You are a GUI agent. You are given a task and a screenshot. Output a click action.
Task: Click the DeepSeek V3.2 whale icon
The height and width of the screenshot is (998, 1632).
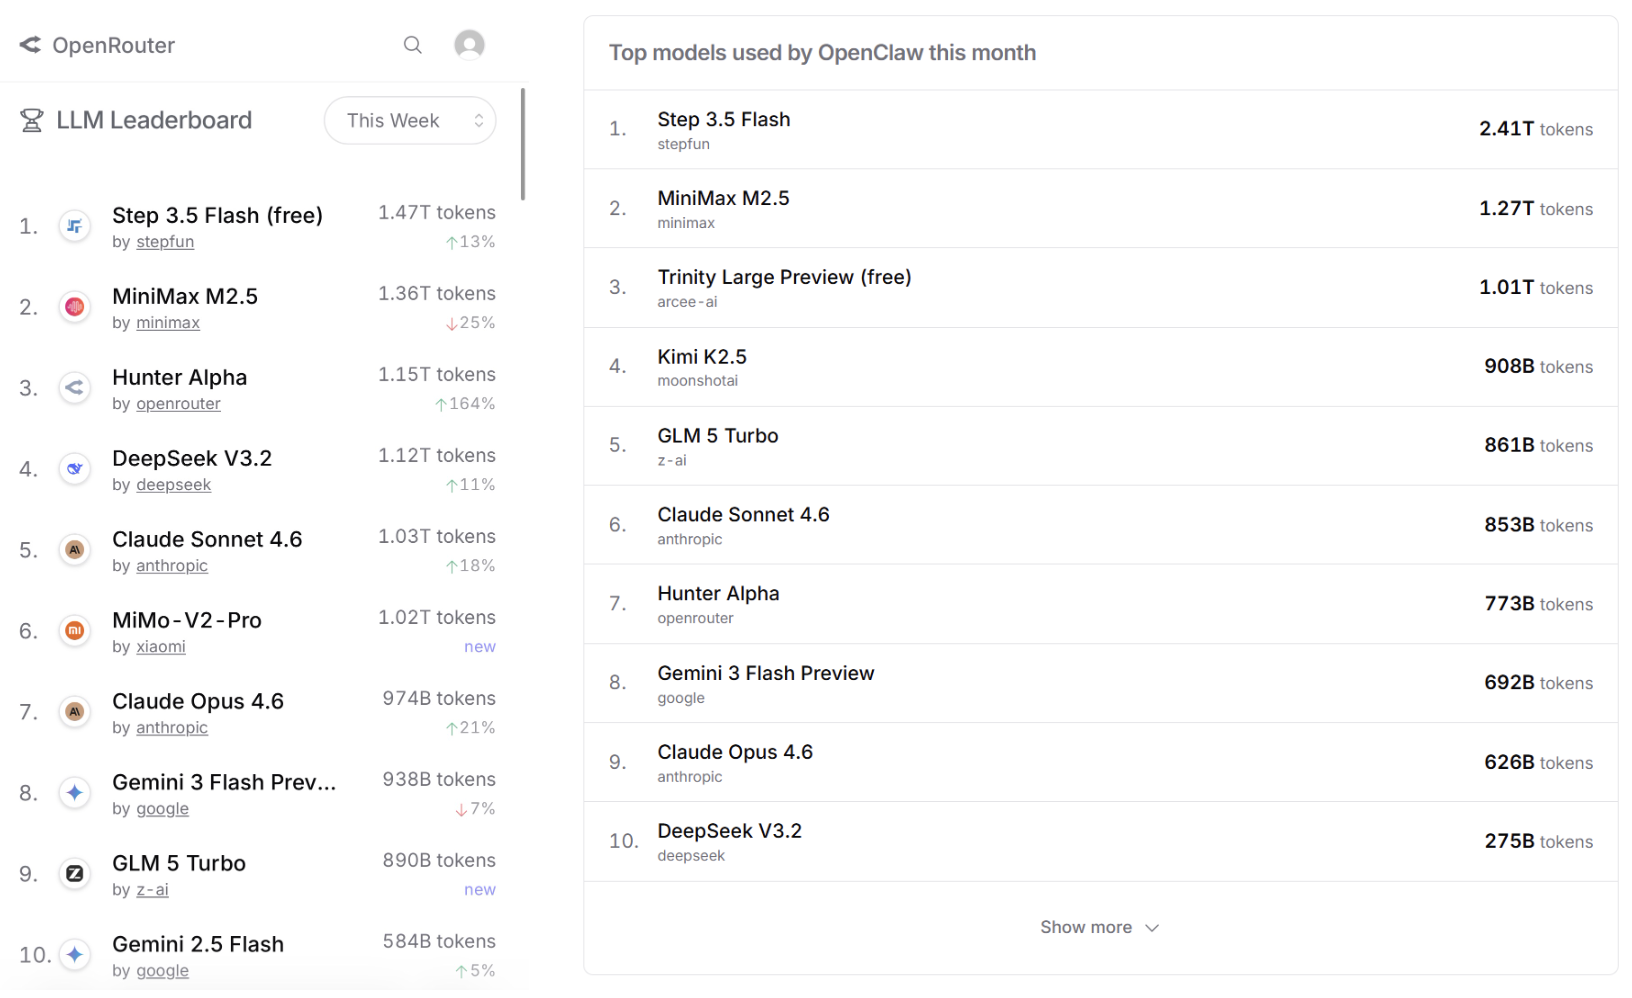[x=75, y=469]
